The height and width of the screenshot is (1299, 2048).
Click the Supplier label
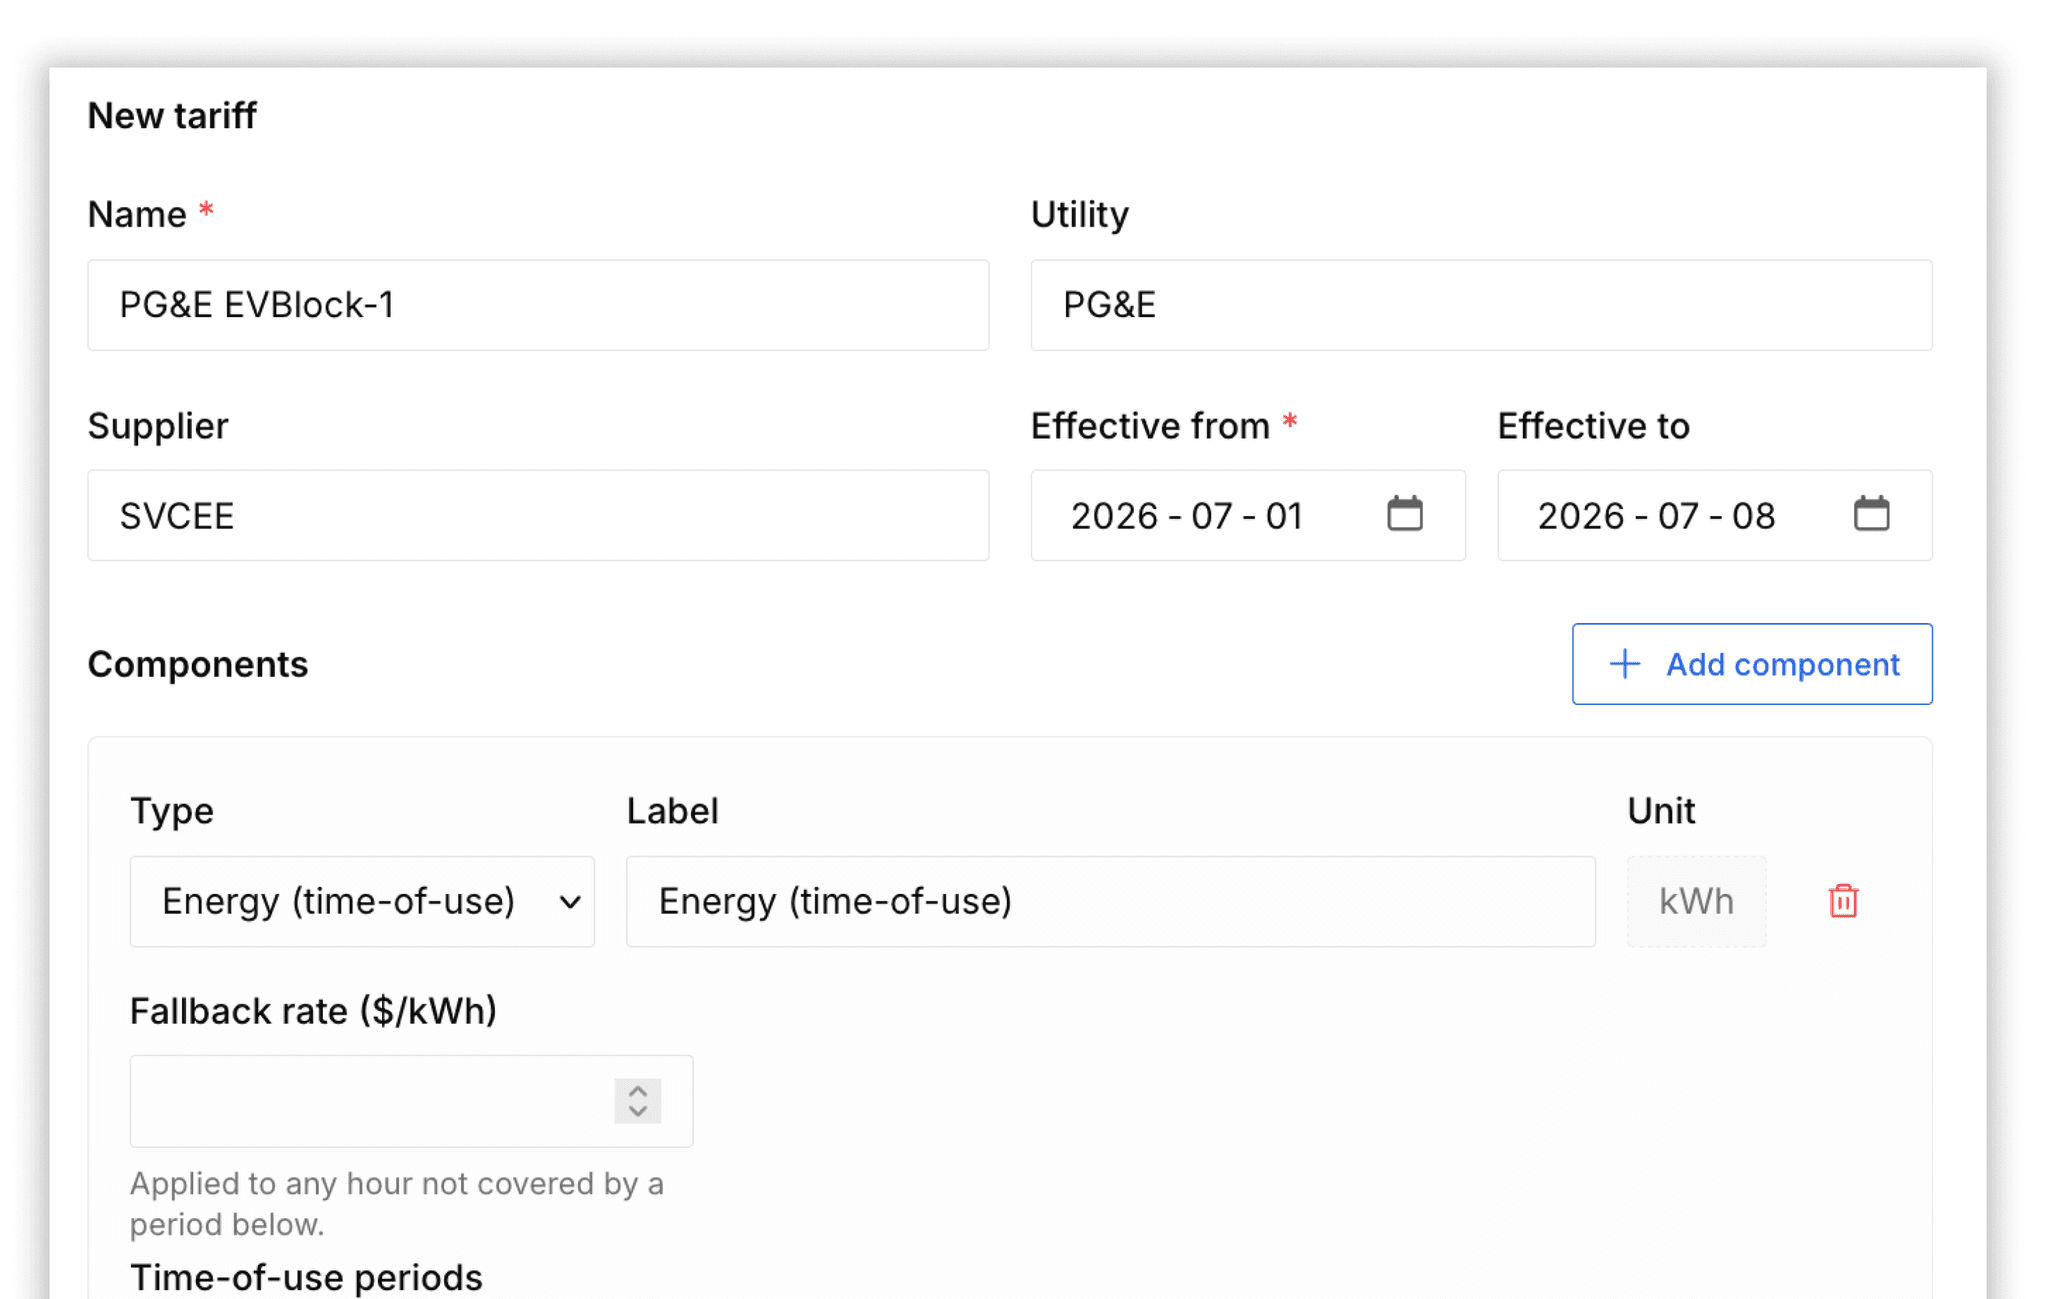pos(158,426)
